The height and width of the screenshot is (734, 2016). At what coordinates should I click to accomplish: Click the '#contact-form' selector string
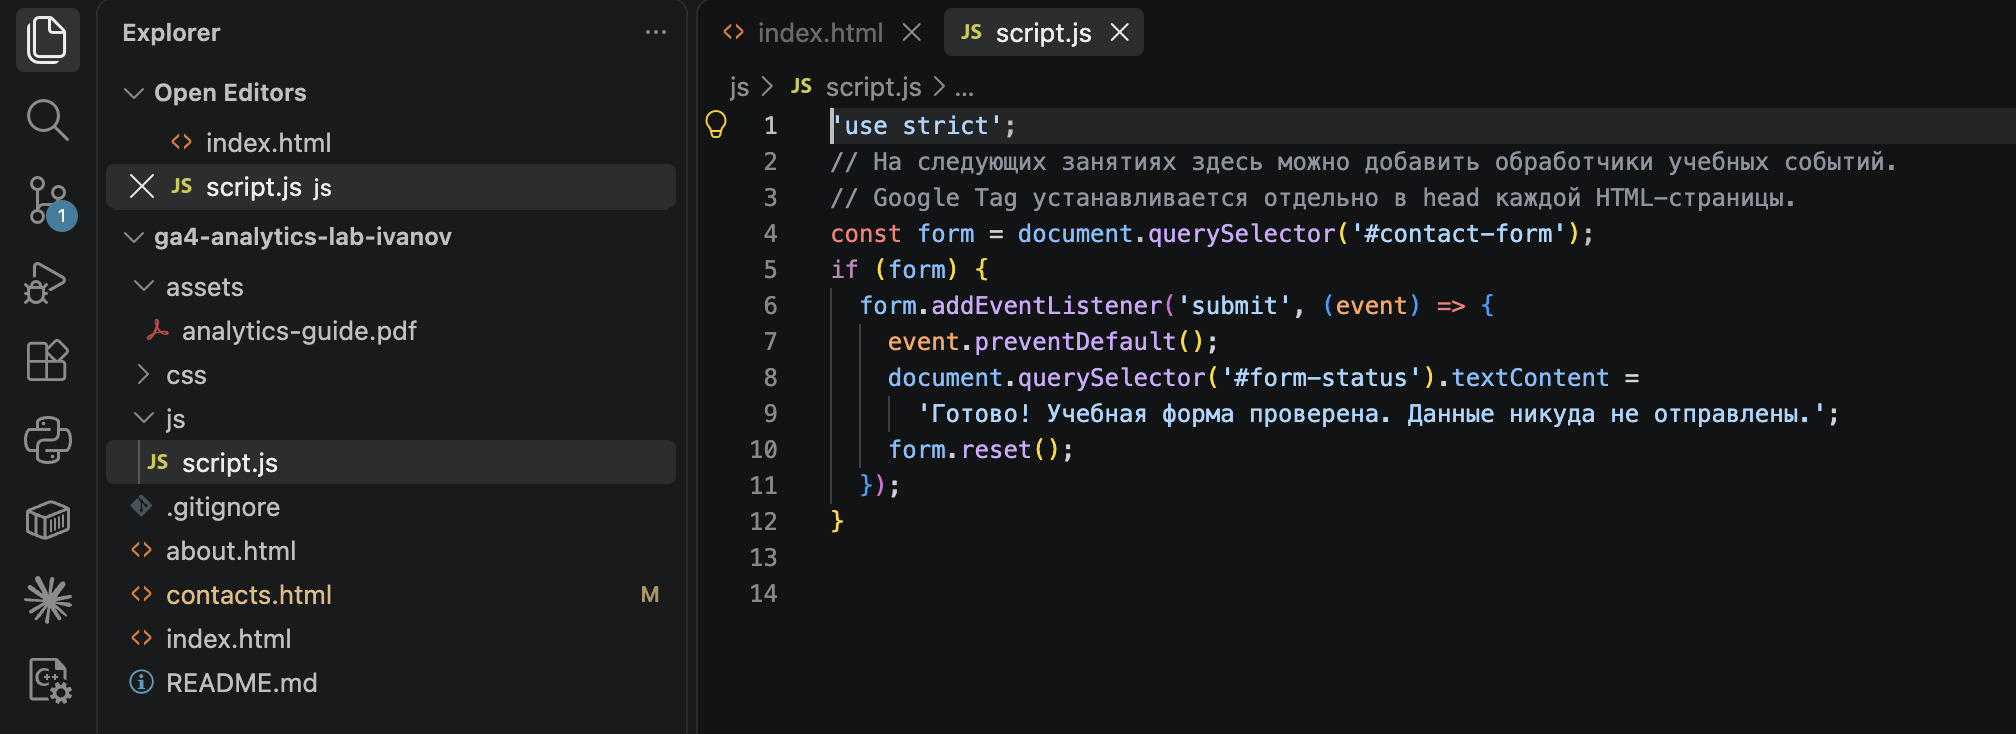[1459, 234]
